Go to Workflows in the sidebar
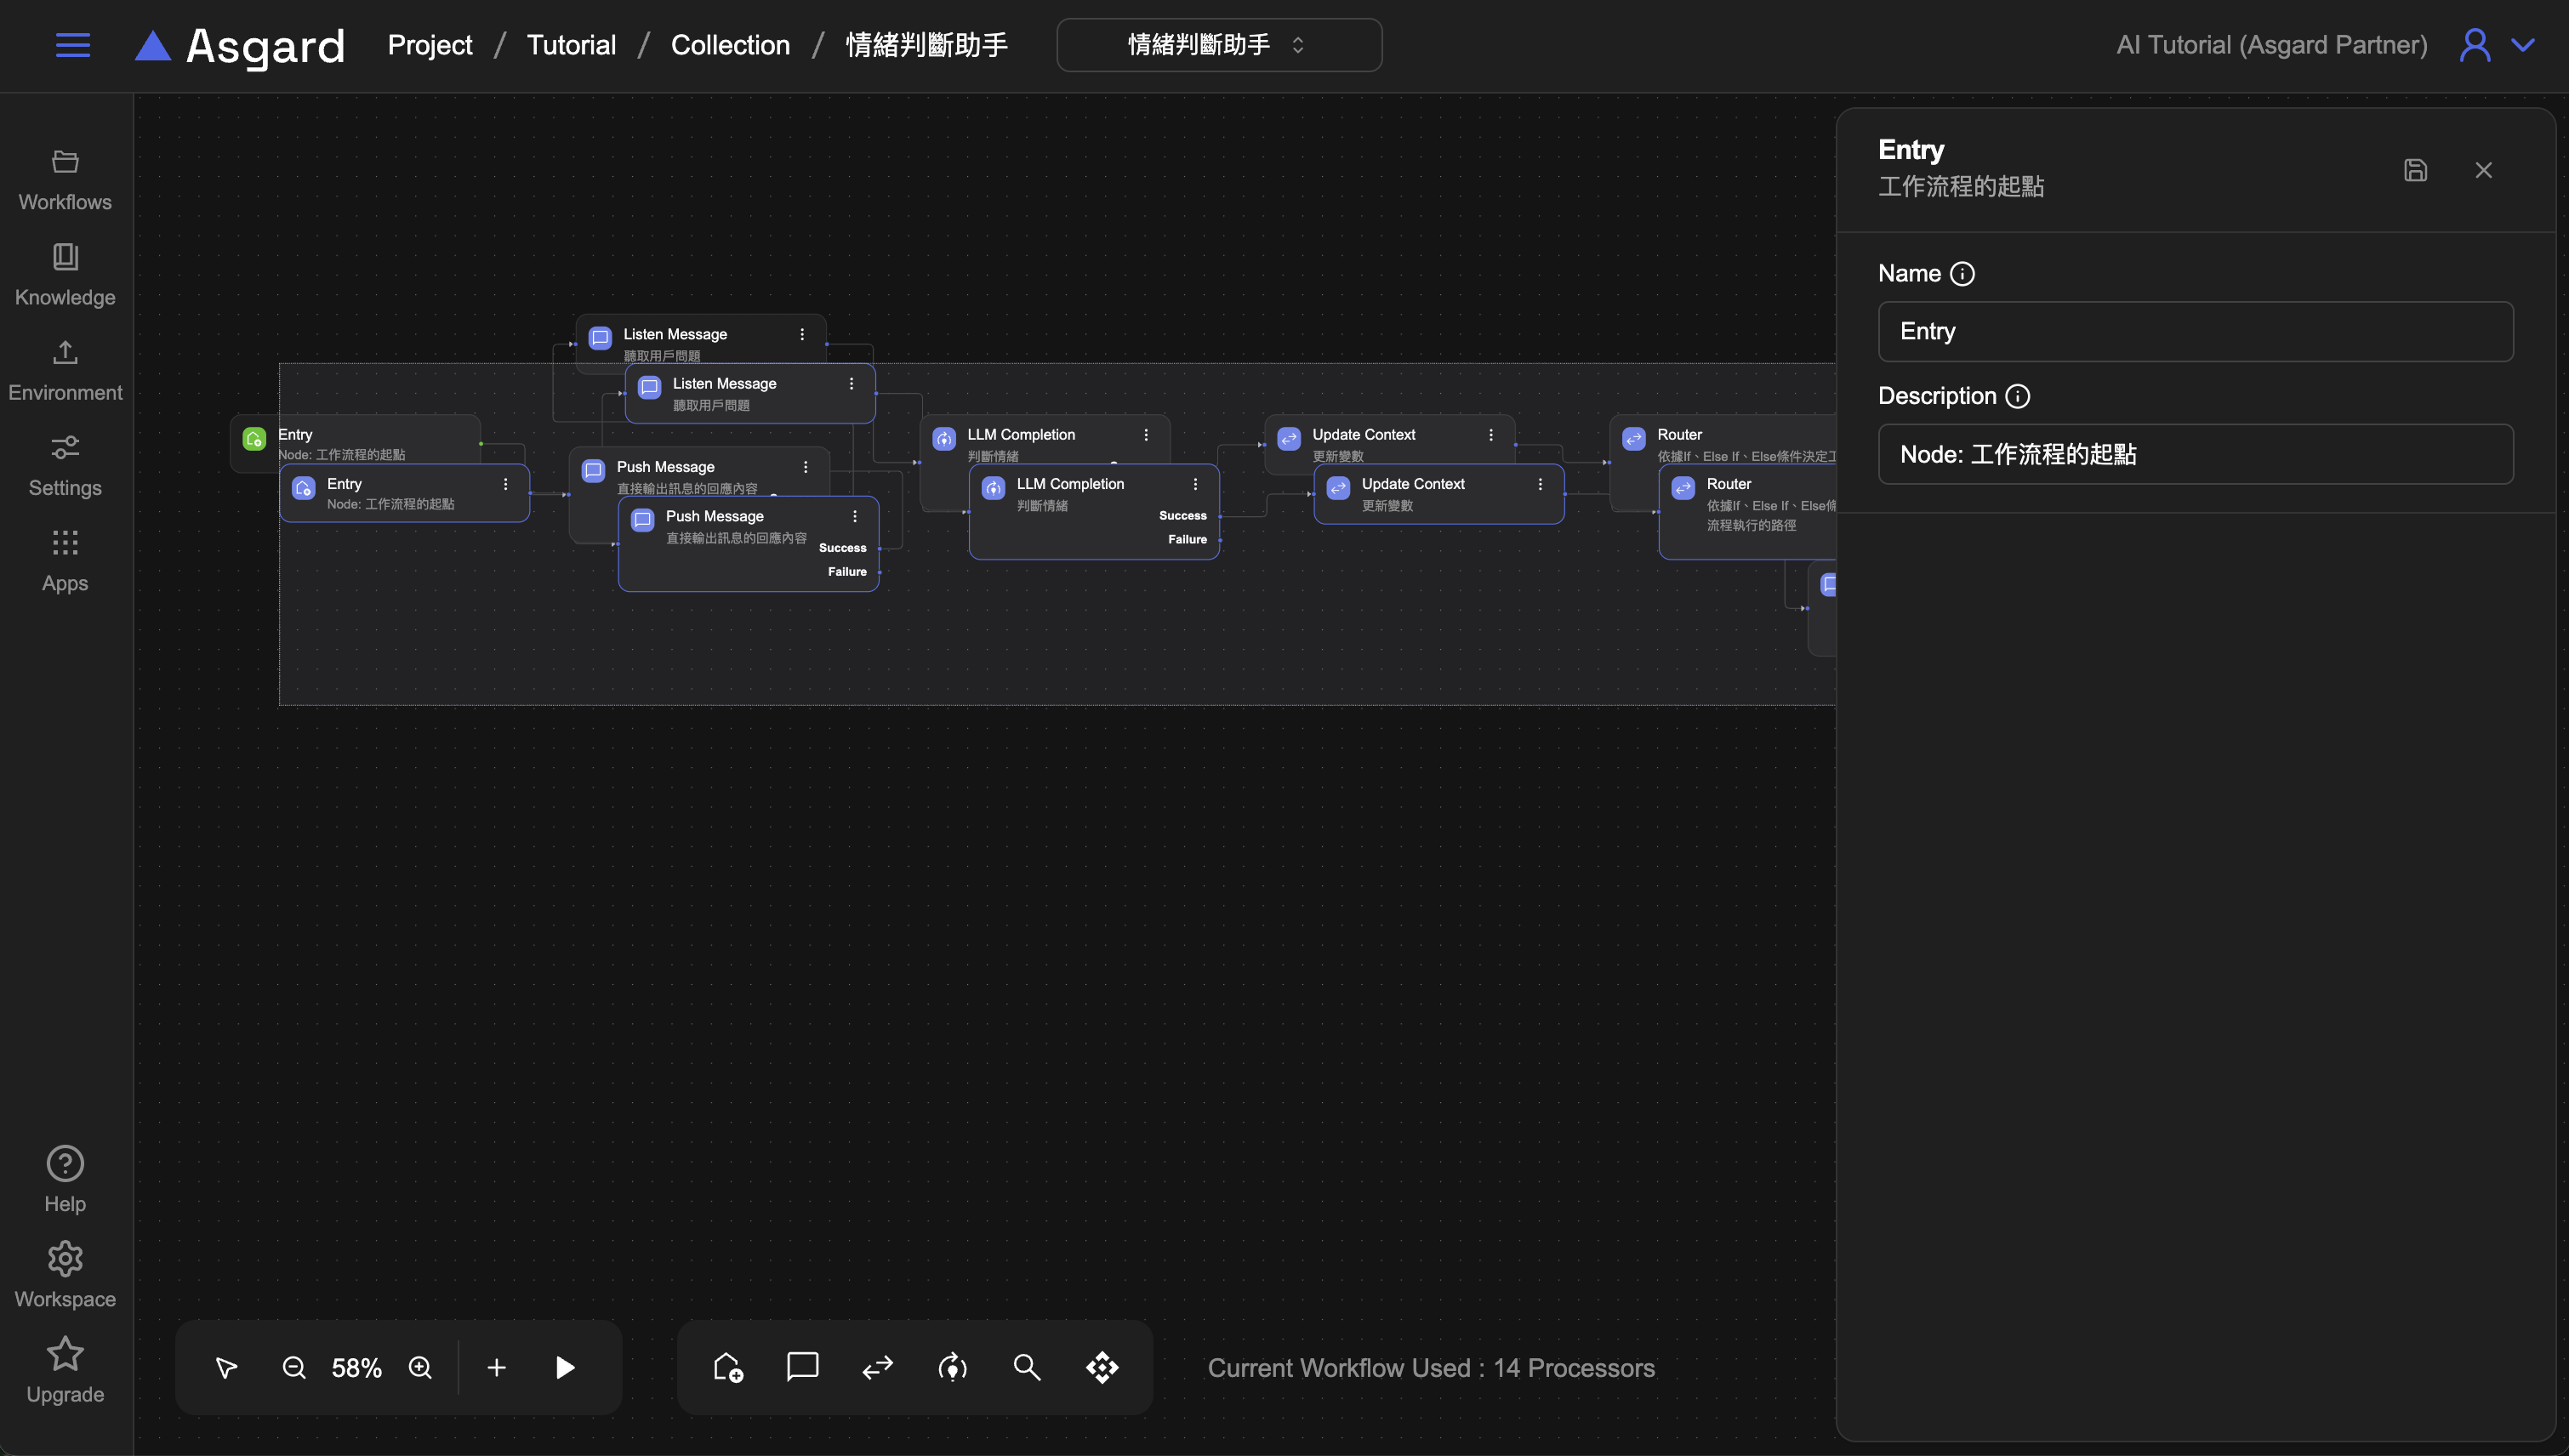2569x1456 pixels. pos(65,179)
